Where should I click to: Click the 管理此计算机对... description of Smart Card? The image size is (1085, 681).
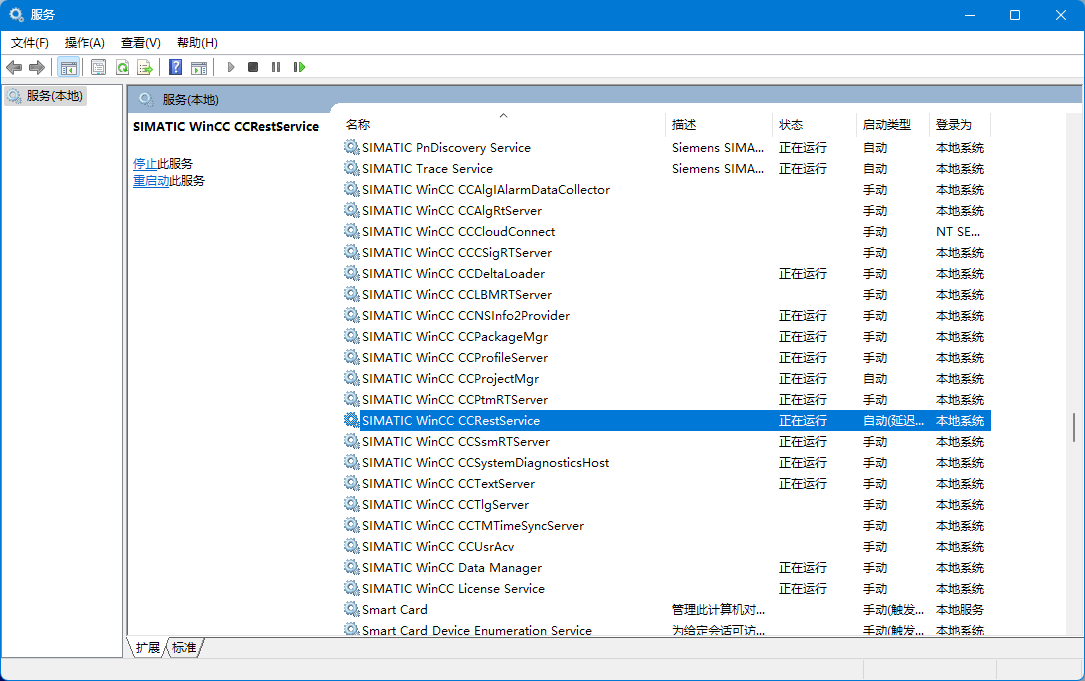point(718,610)
